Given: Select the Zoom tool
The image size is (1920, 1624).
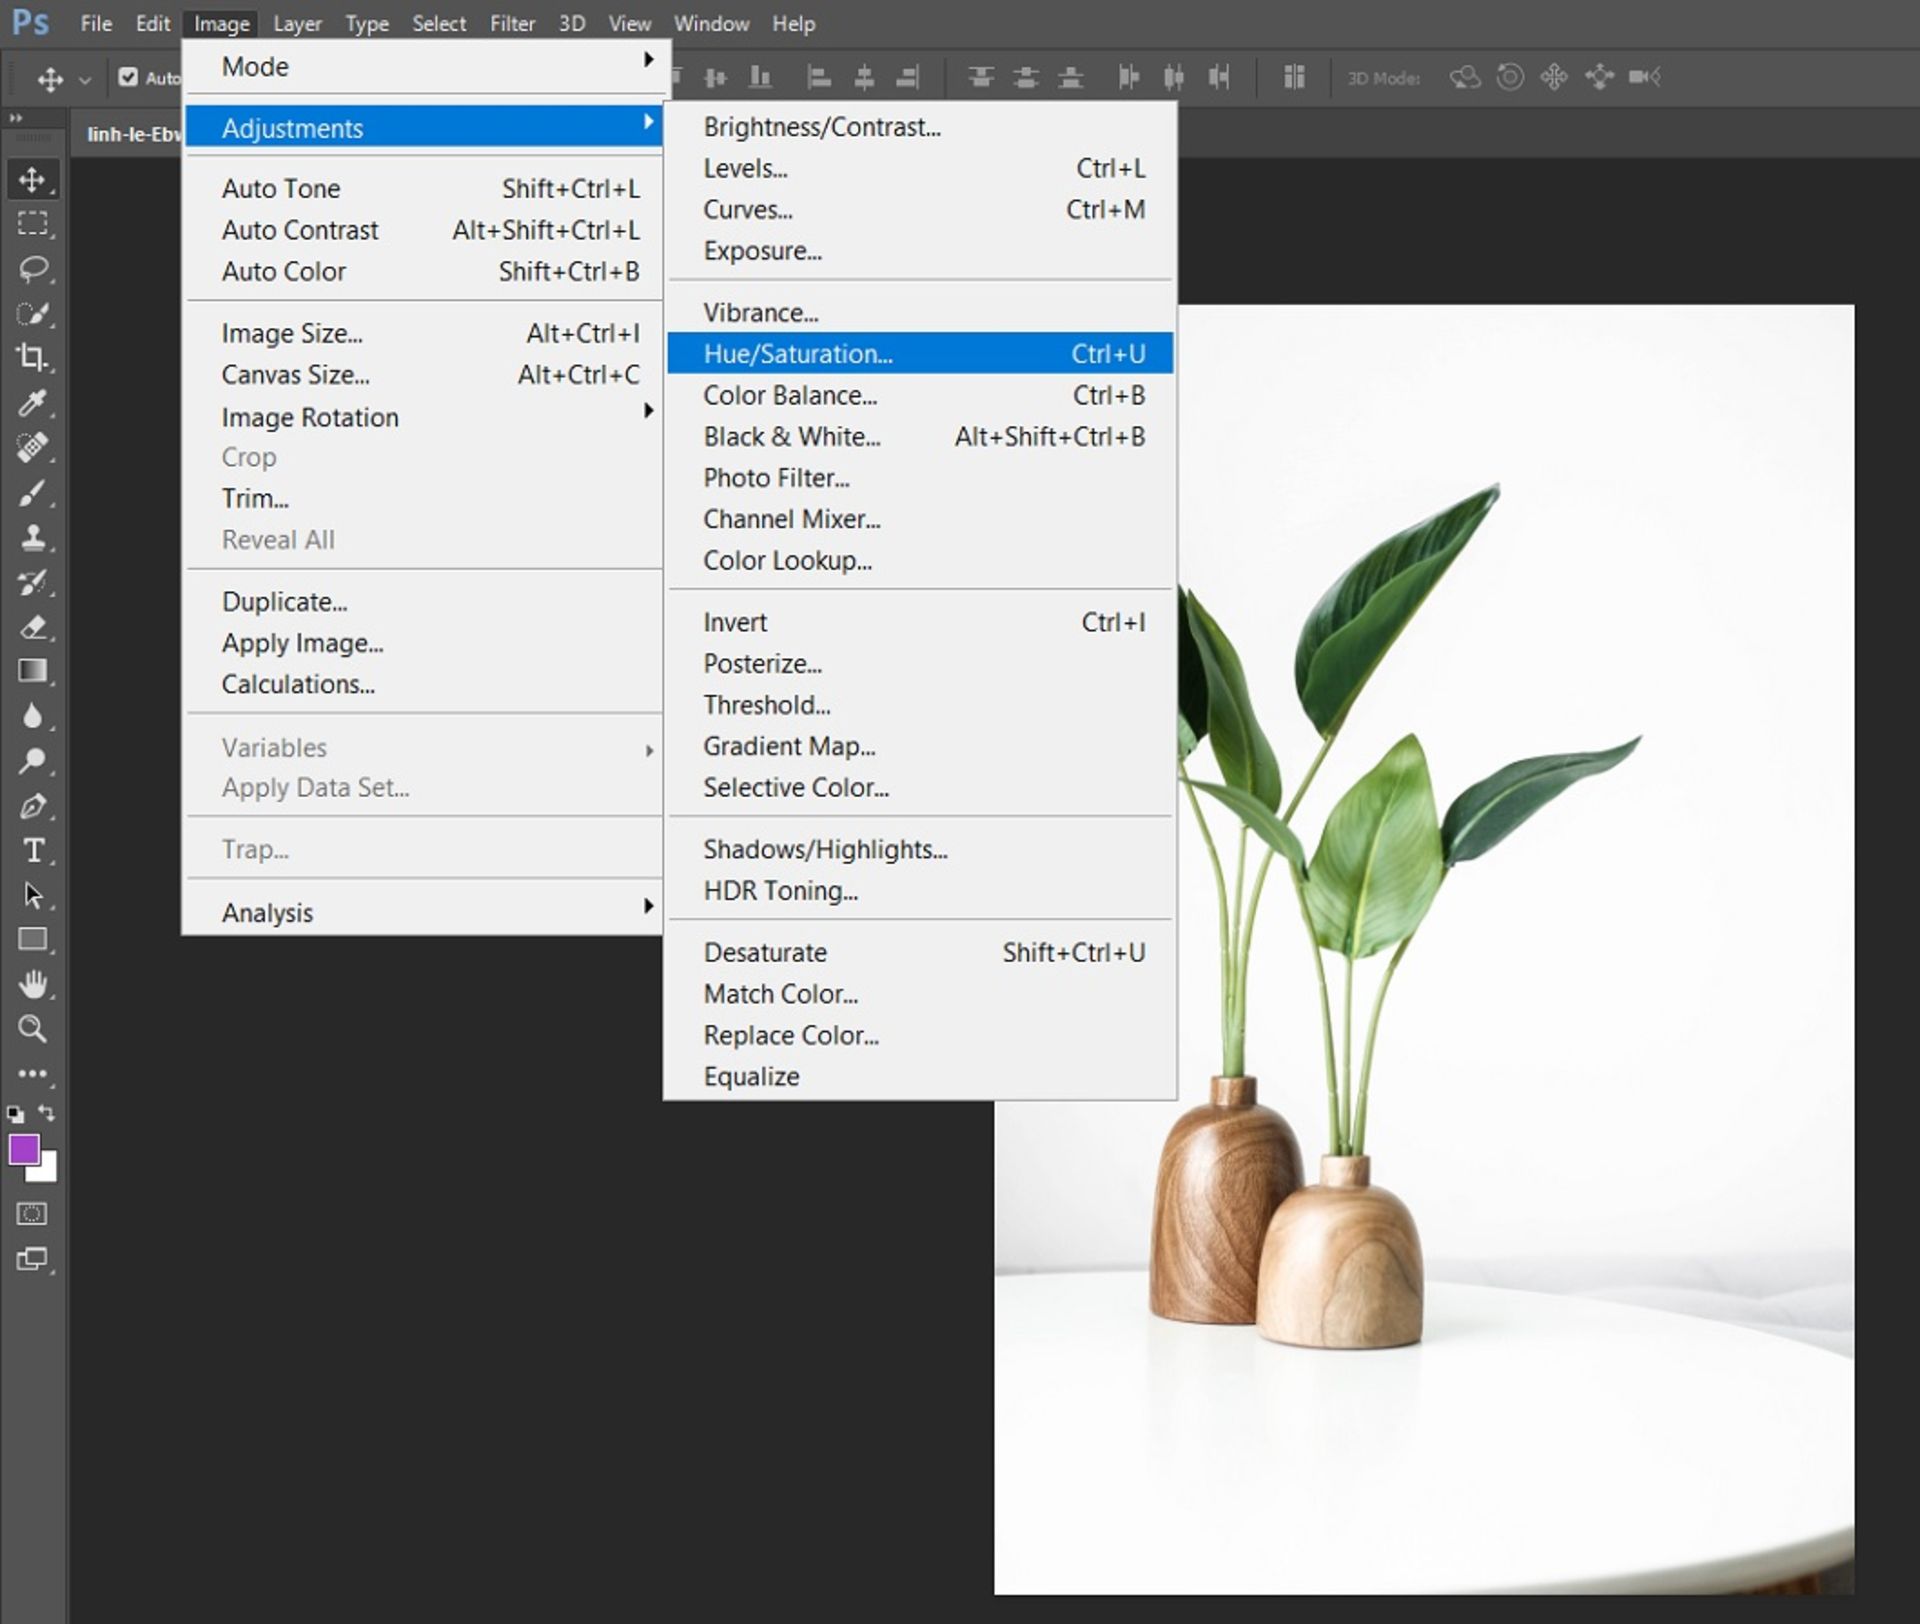Looking at the screenshot, I should 33,1028.
